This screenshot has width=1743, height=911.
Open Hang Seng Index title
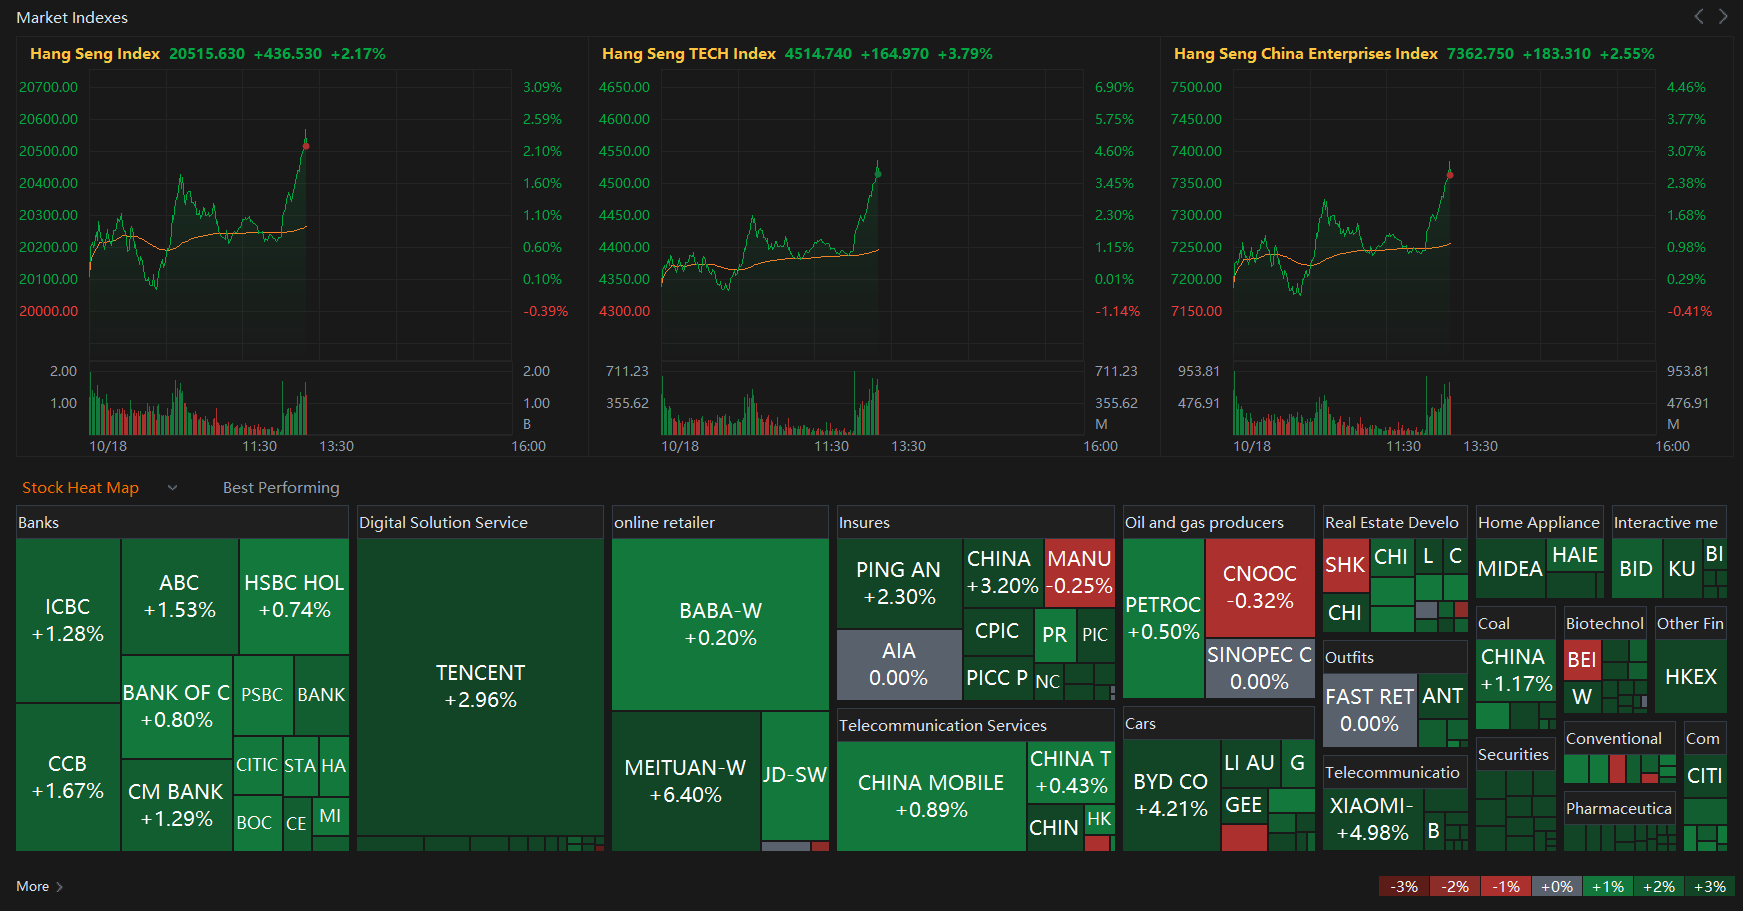95,54
